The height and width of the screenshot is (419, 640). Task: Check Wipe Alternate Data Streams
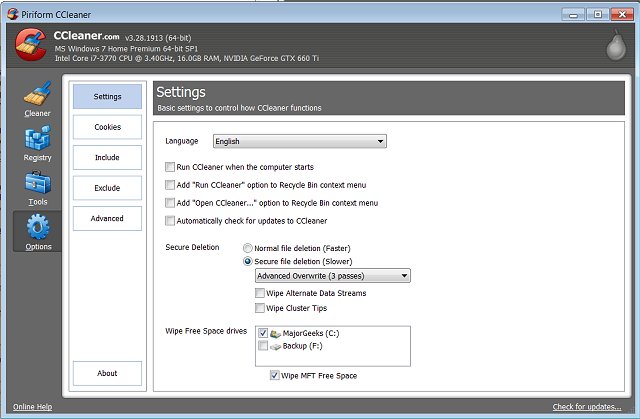(260, 293)
